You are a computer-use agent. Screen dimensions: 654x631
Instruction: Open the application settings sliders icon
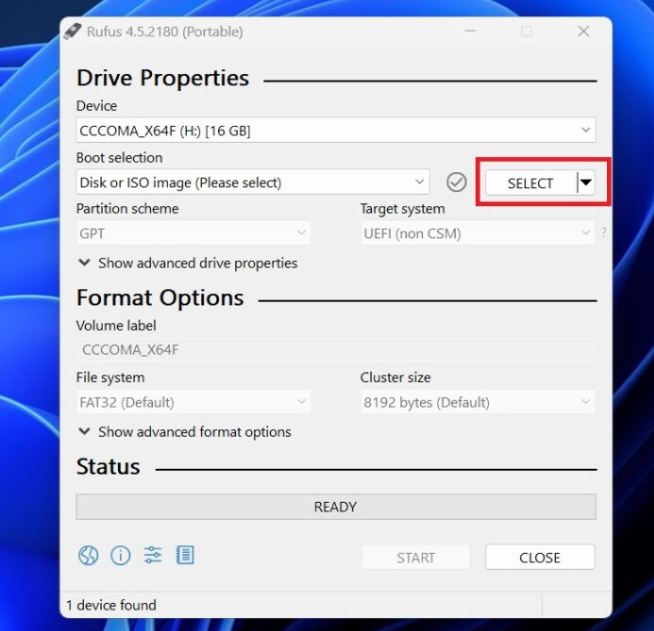click(153, 555)
